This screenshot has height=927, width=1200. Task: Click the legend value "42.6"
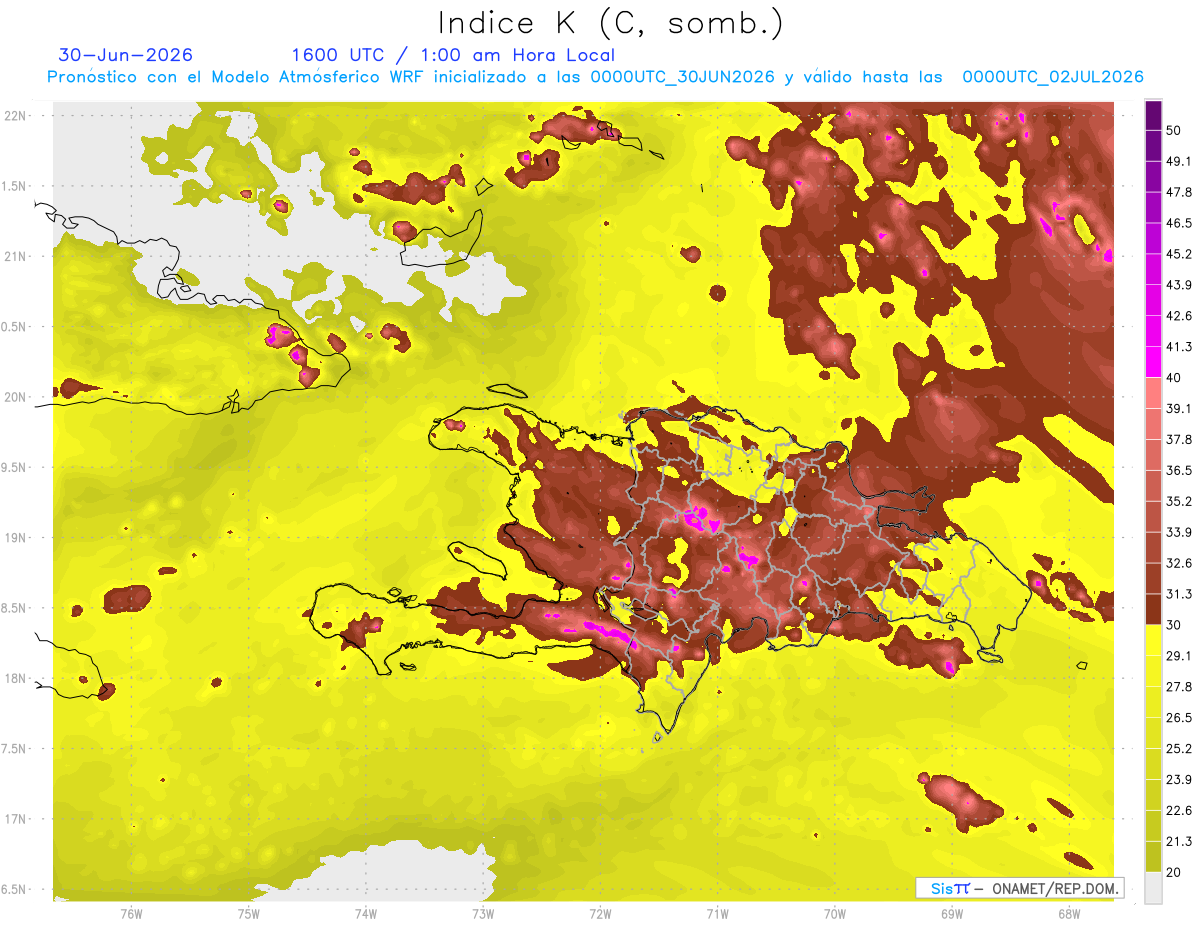(1178, 316)
